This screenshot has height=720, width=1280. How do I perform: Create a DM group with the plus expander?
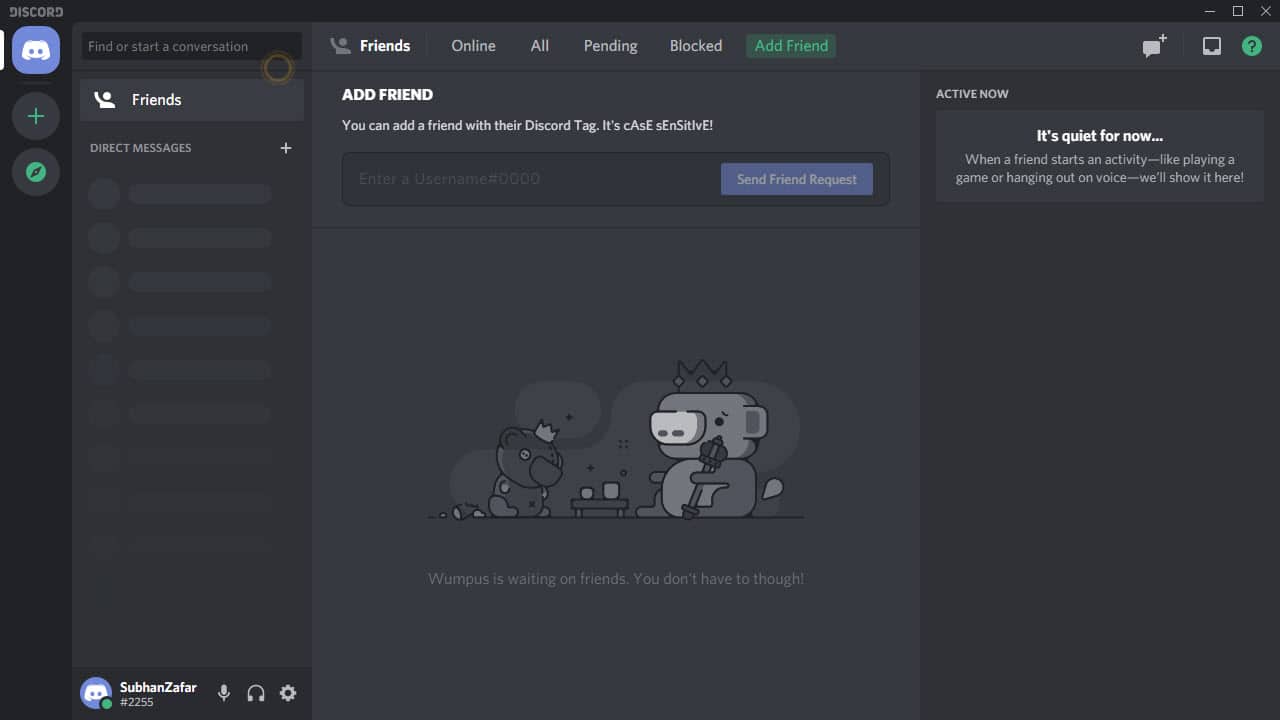pyautogui.click(x=285, y=147)
